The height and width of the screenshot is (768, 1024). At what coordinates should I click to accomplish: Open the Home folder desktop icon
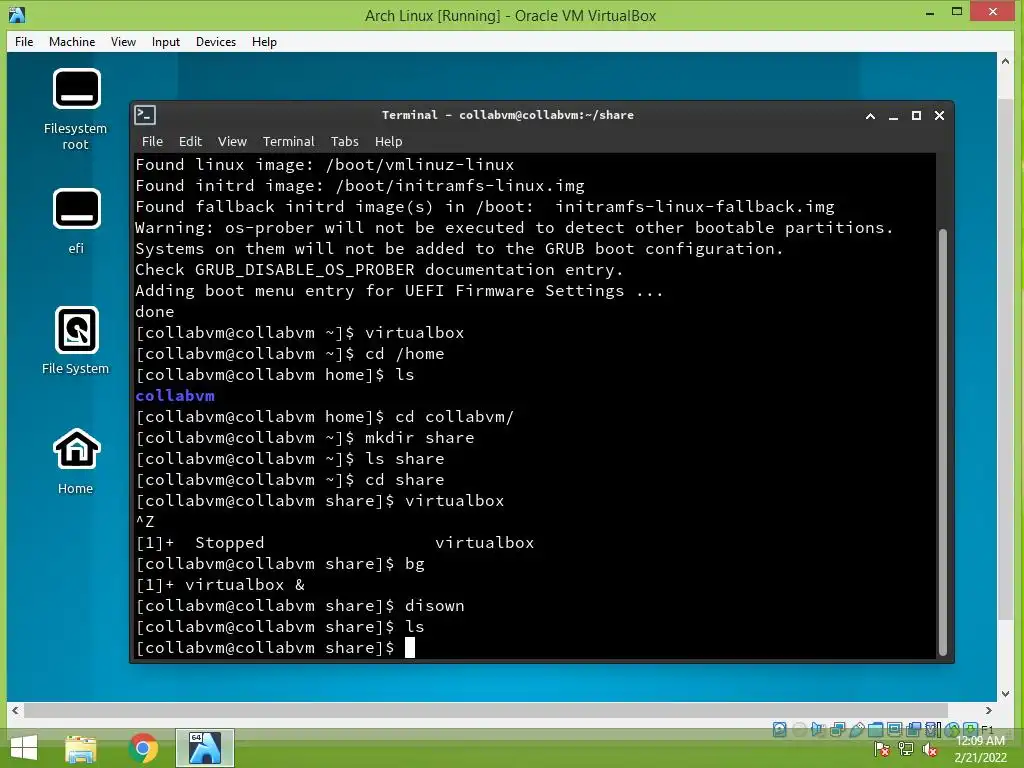click(76, 461)
